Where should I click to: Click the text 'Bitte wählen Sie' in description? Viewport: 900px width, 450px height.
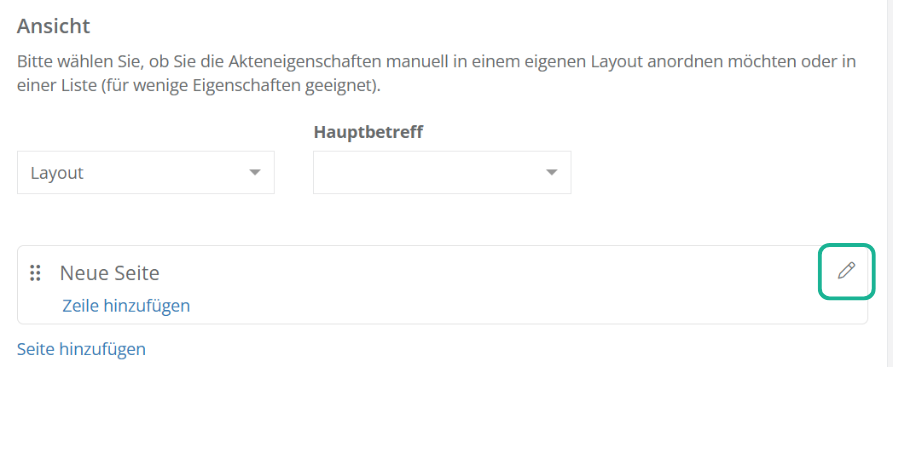click(x=75, y=61)
